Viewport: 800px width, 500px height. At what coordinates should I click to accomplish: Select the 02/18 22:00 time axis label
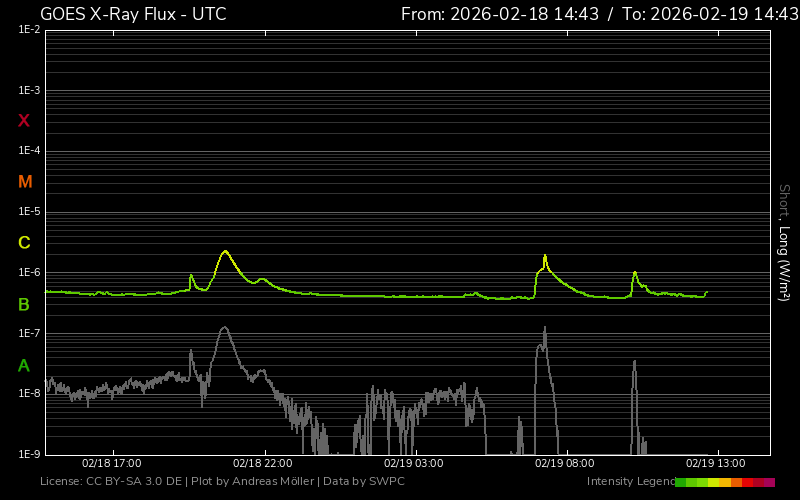(262, 464)
